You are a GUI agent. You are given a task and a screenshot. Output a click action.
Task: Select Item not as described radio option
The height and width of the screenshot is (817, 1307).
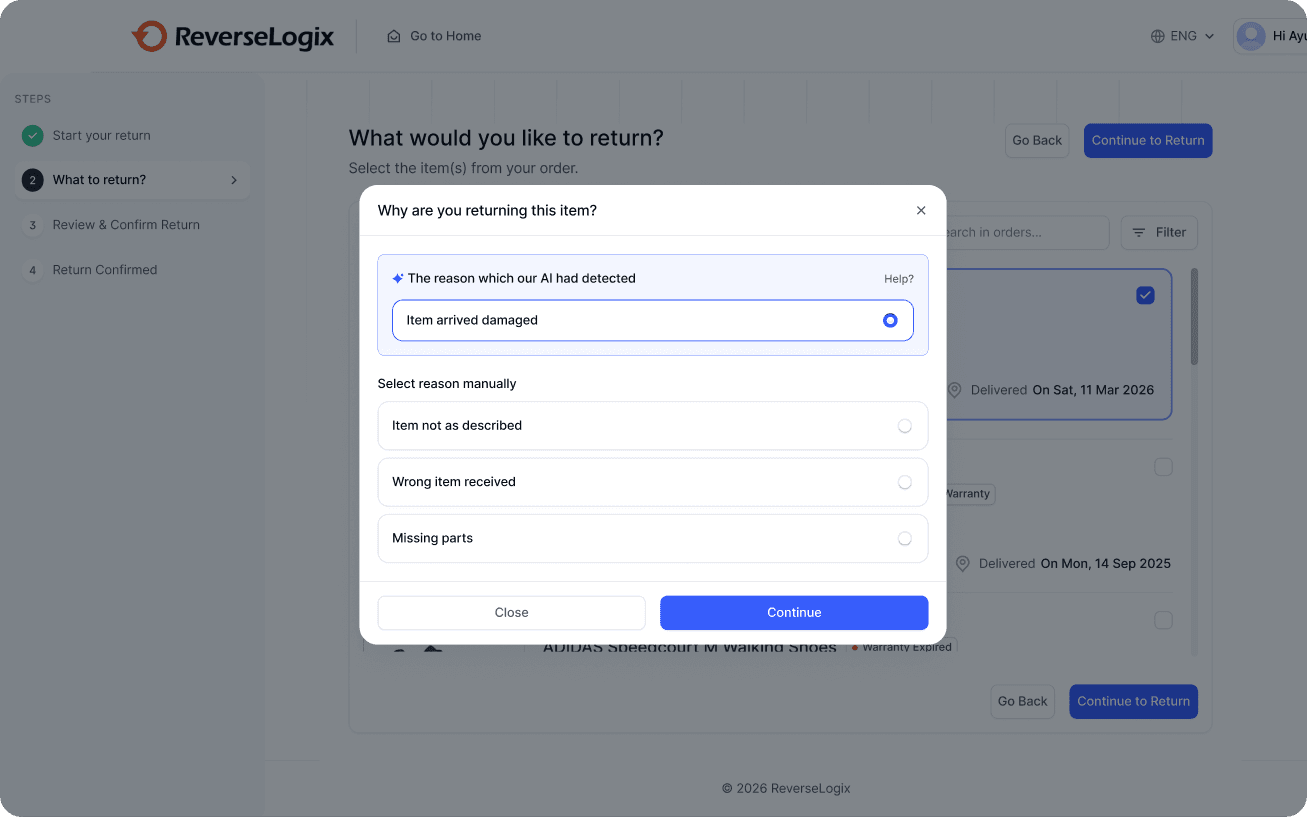pyautogui.click(x=904, y=426)
